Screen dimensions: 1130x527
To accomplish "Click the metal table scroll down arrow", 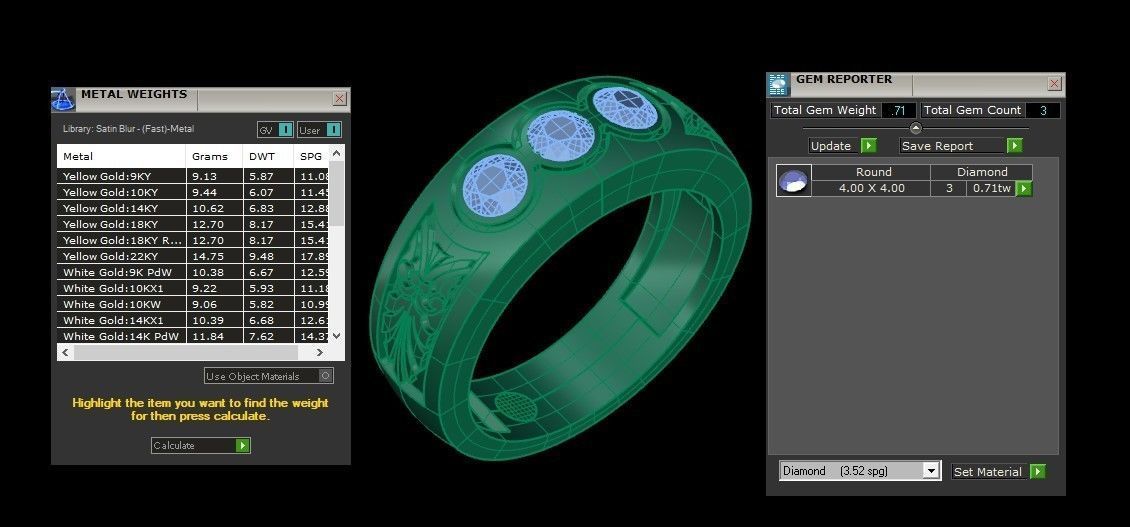I will tap(337, 335).
